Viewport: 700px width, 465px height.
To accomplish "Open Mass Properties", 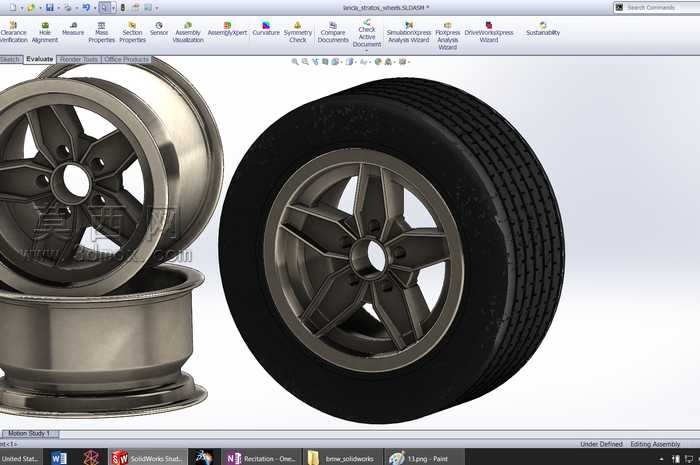I will [x=101, y=32].
